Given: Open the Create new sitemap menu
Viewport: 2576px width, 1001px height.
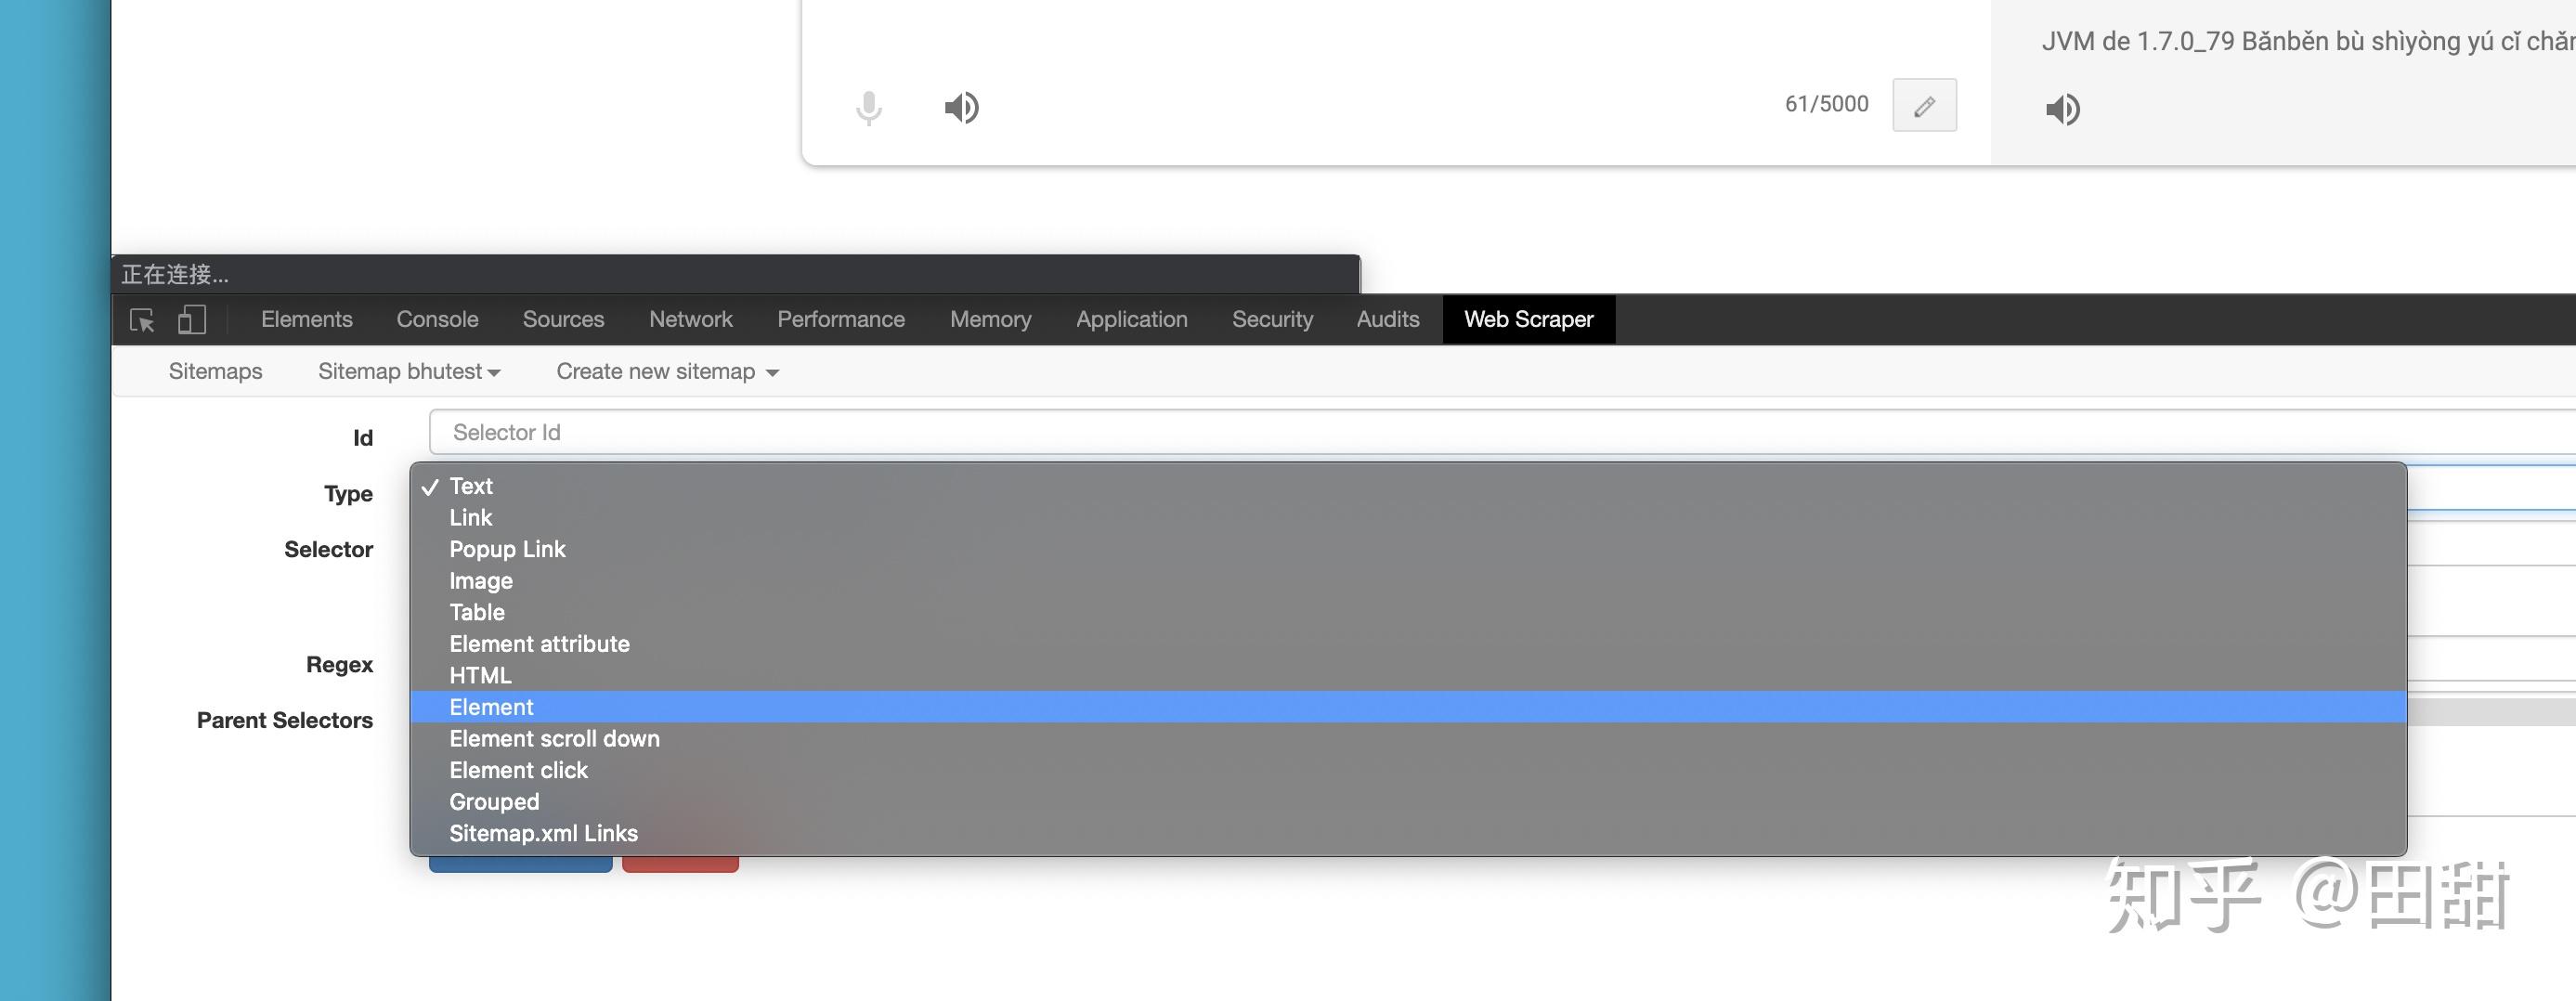Looking at the screenshot, I should point(666,371).
